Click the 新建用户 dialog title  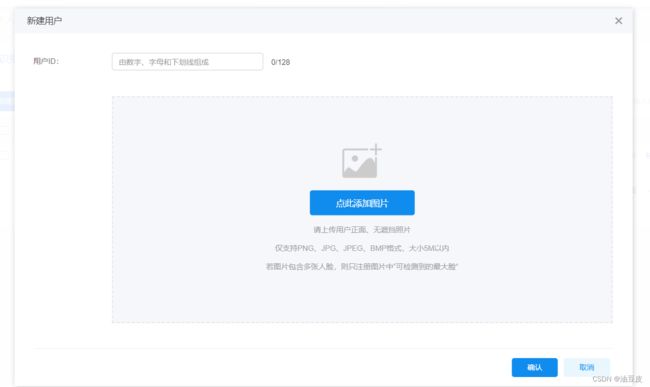coord(44,21)
